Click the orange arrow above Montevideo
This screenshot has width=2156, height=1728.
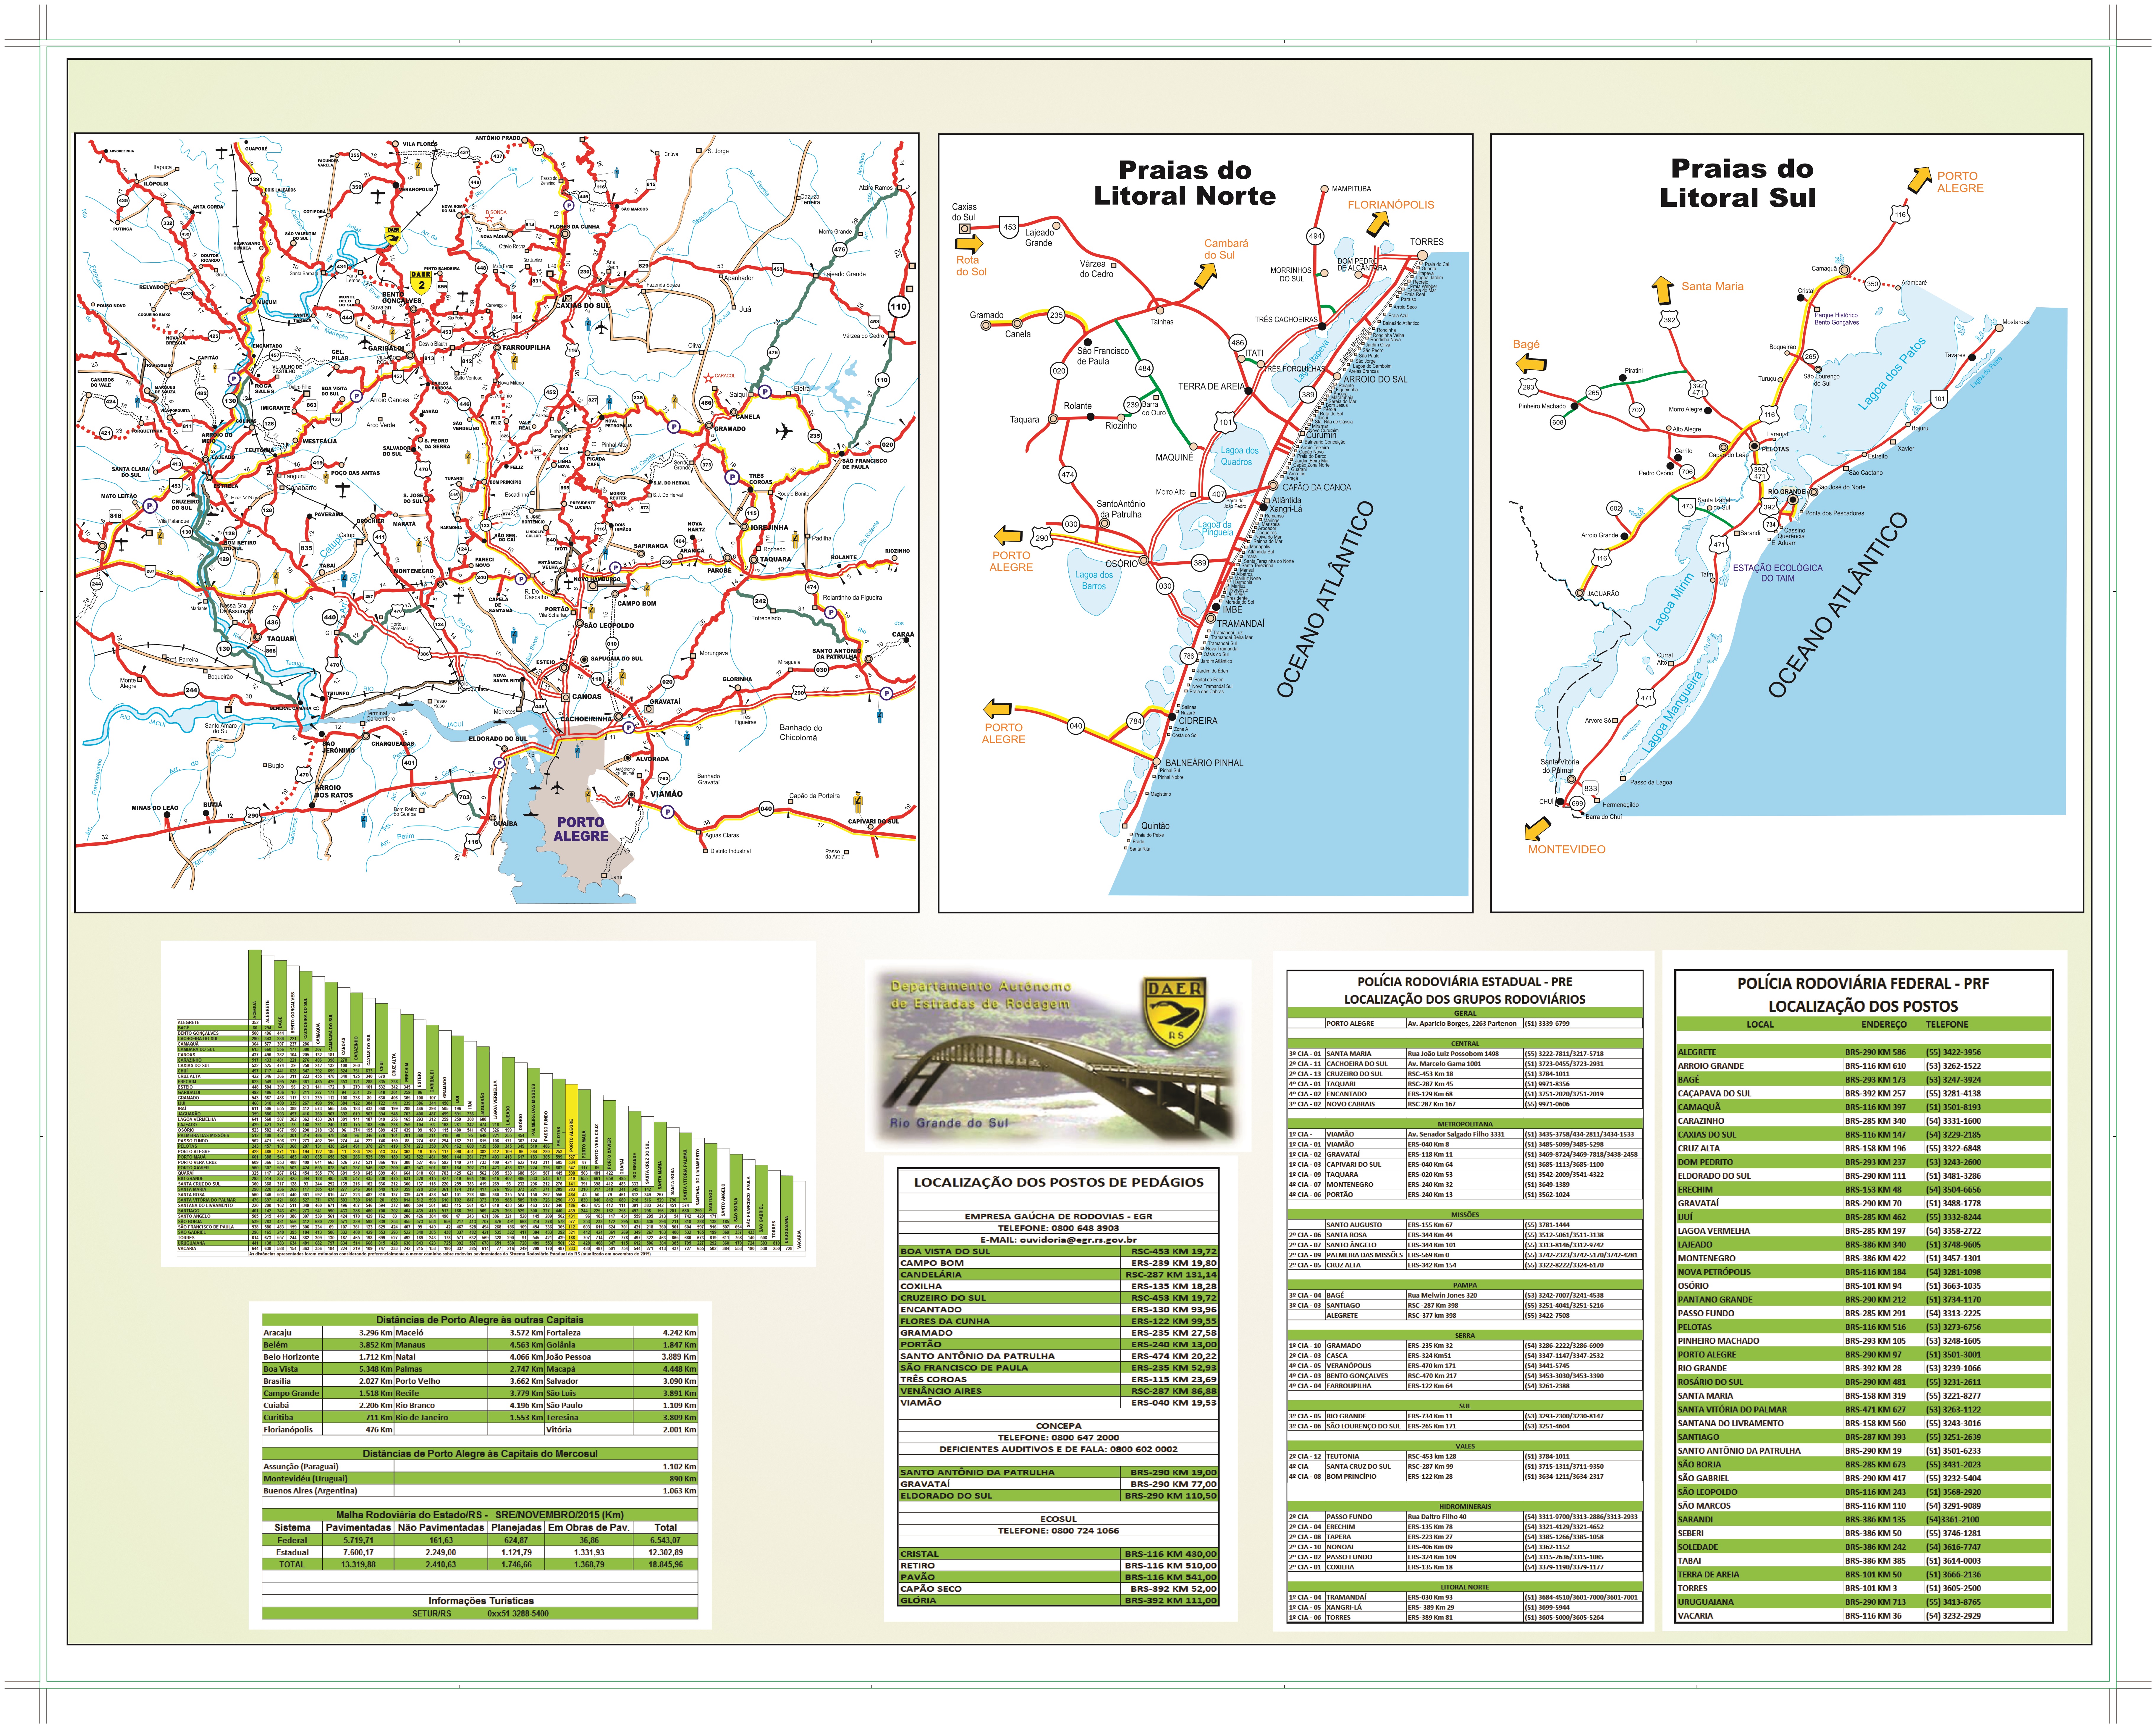pos(1537,829)
